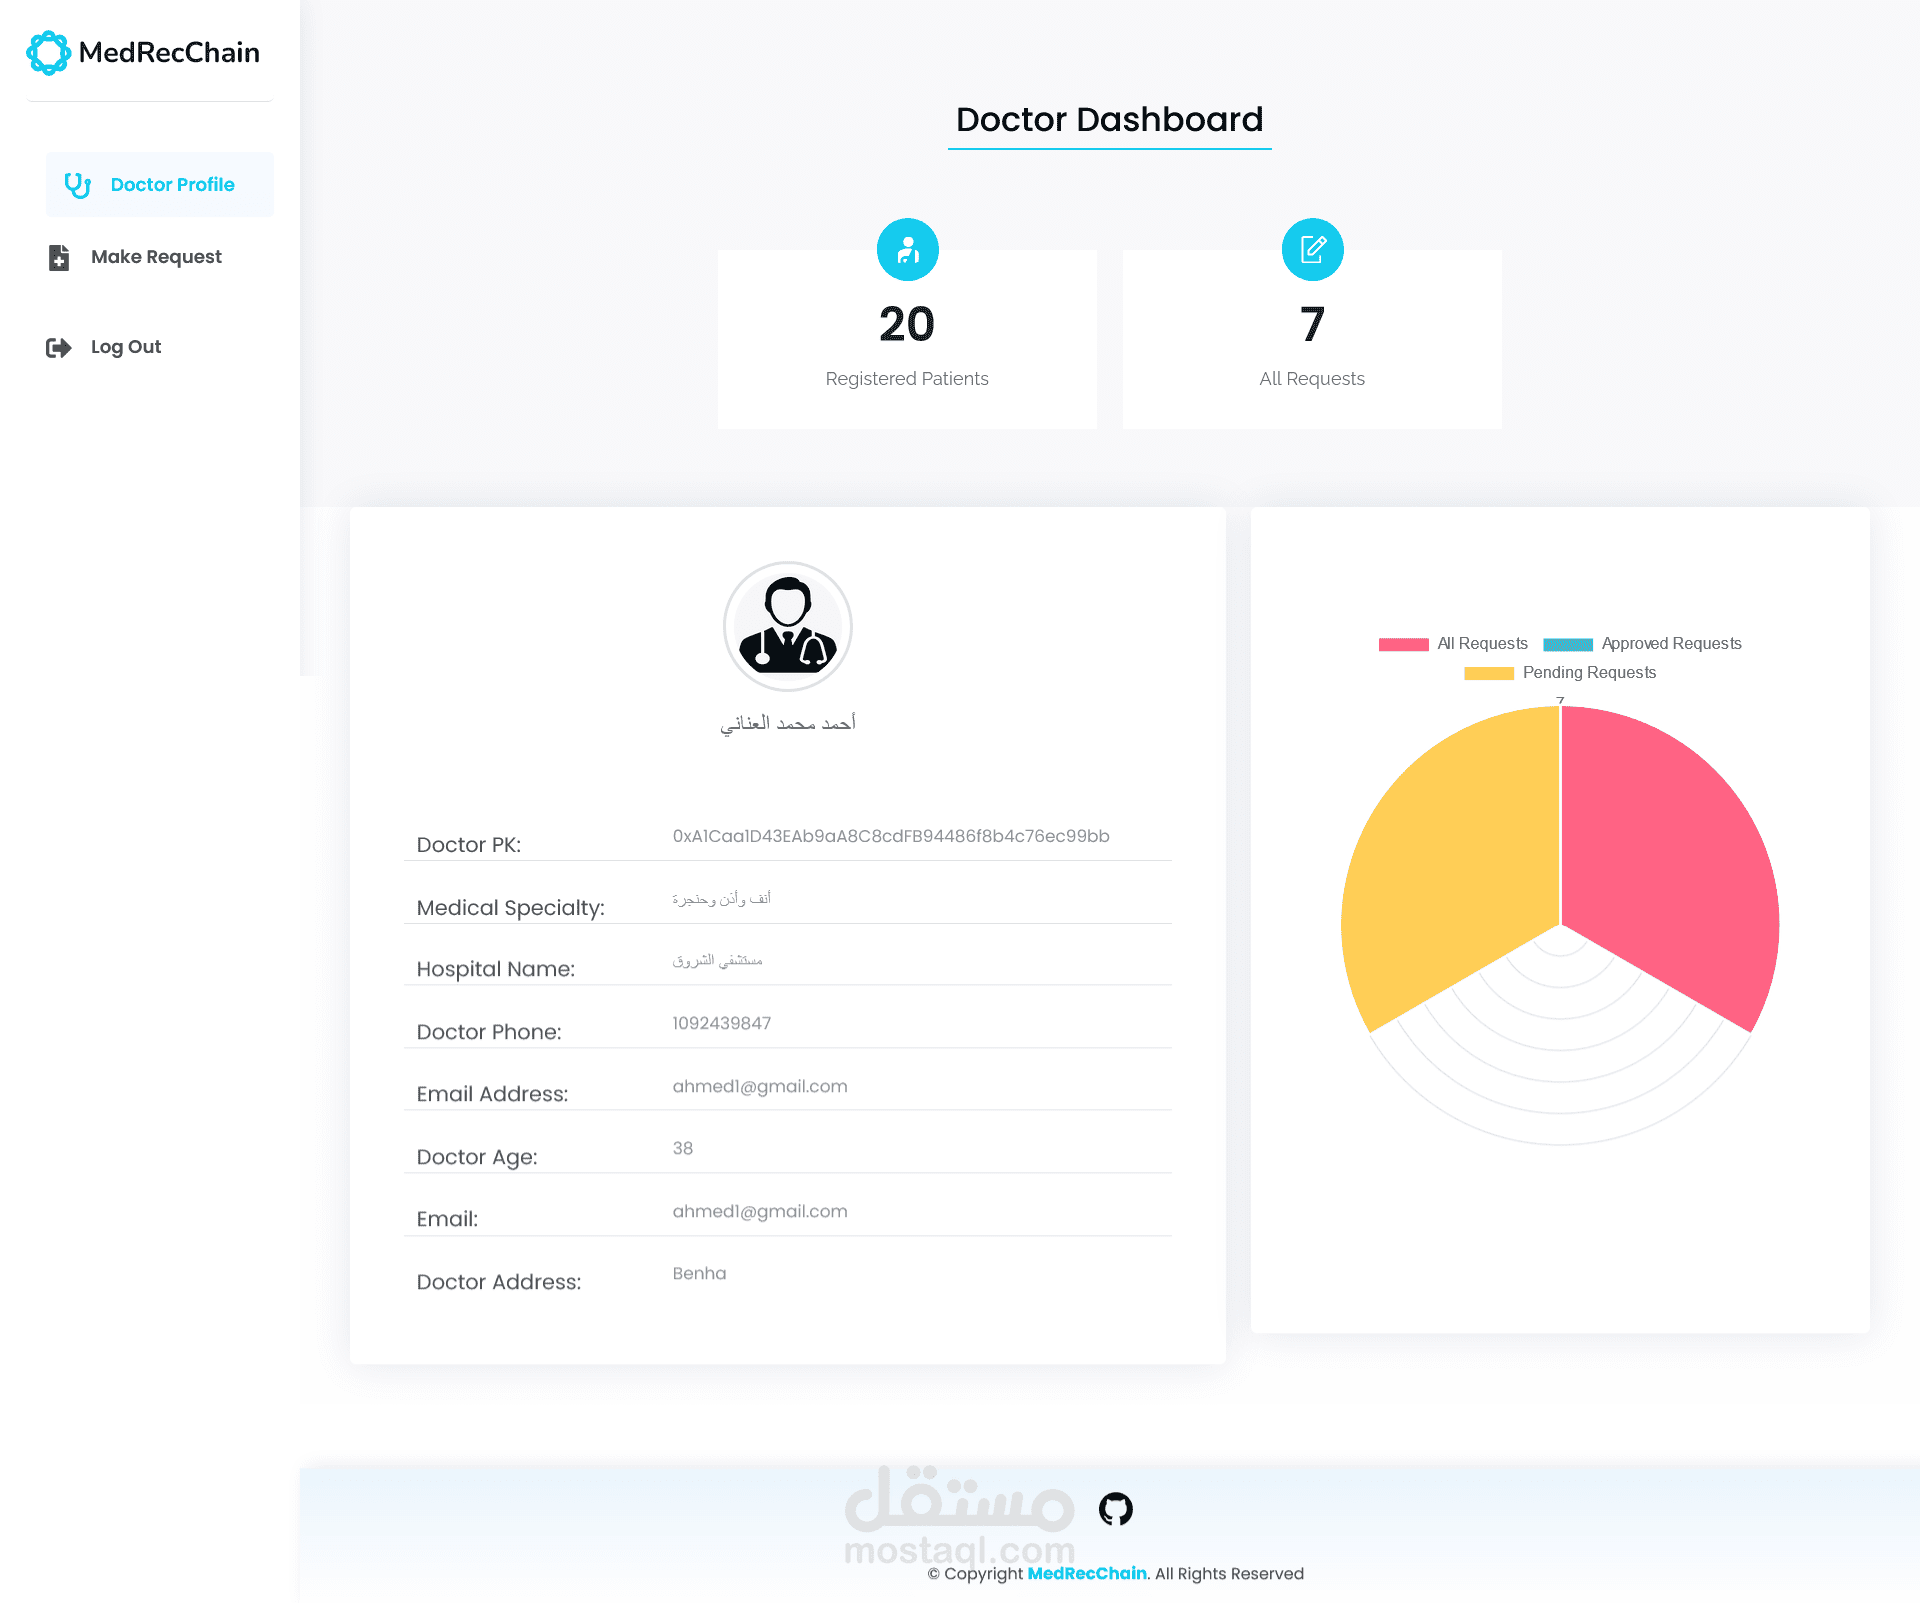The image size is (1920, 1603).
Task: Click the Doctor PK address value
Action: point(890,836)
